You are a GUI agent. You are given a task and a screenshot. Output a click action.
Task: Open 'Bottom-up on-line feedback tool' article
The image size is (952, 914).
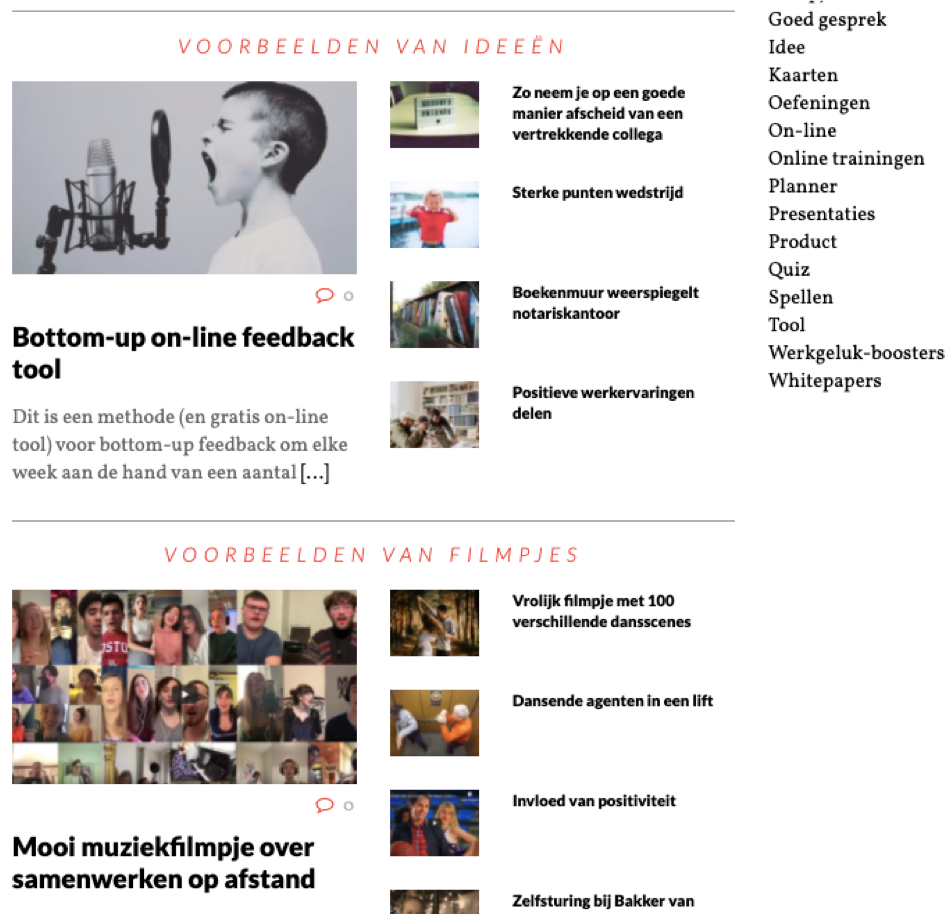183,353
